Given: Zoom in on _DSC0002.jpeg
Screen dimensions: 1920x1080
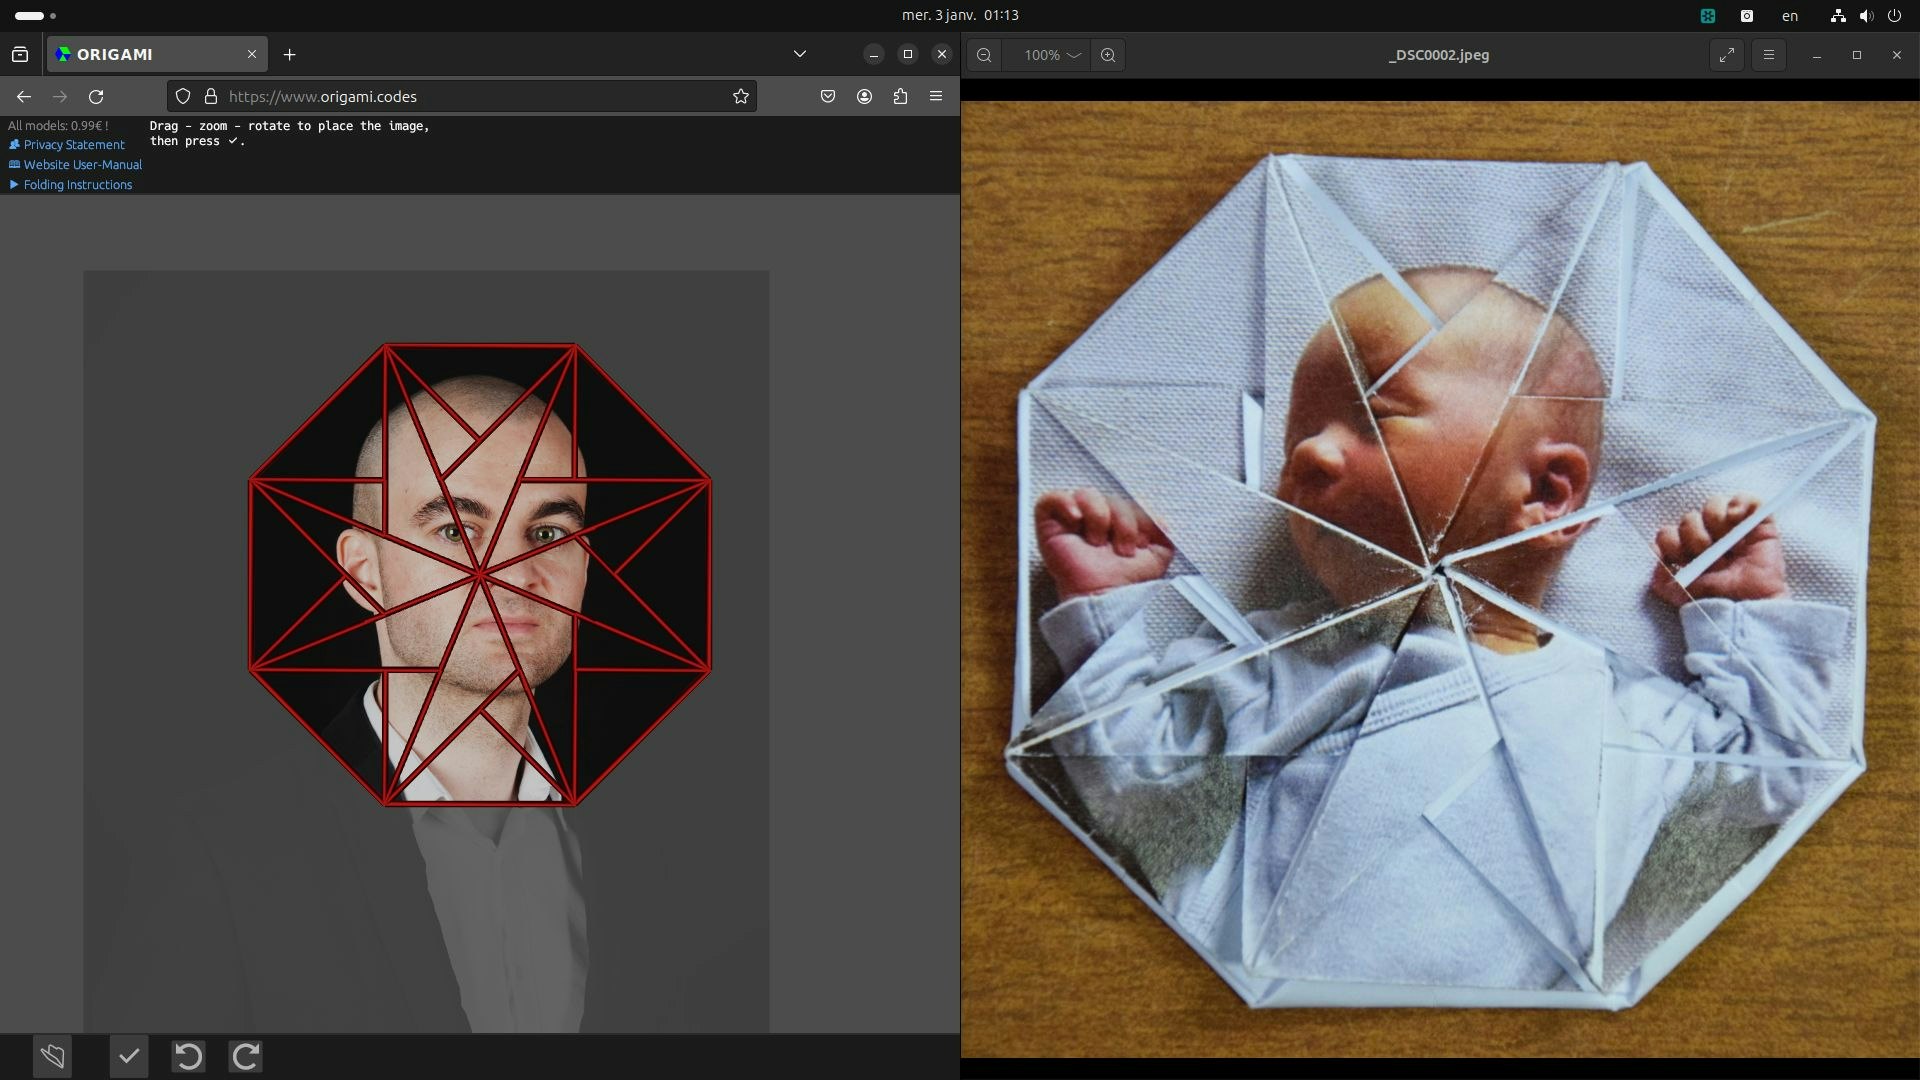Looking at the screenshot, I should pyautogui.click(x=1108, y=55).
